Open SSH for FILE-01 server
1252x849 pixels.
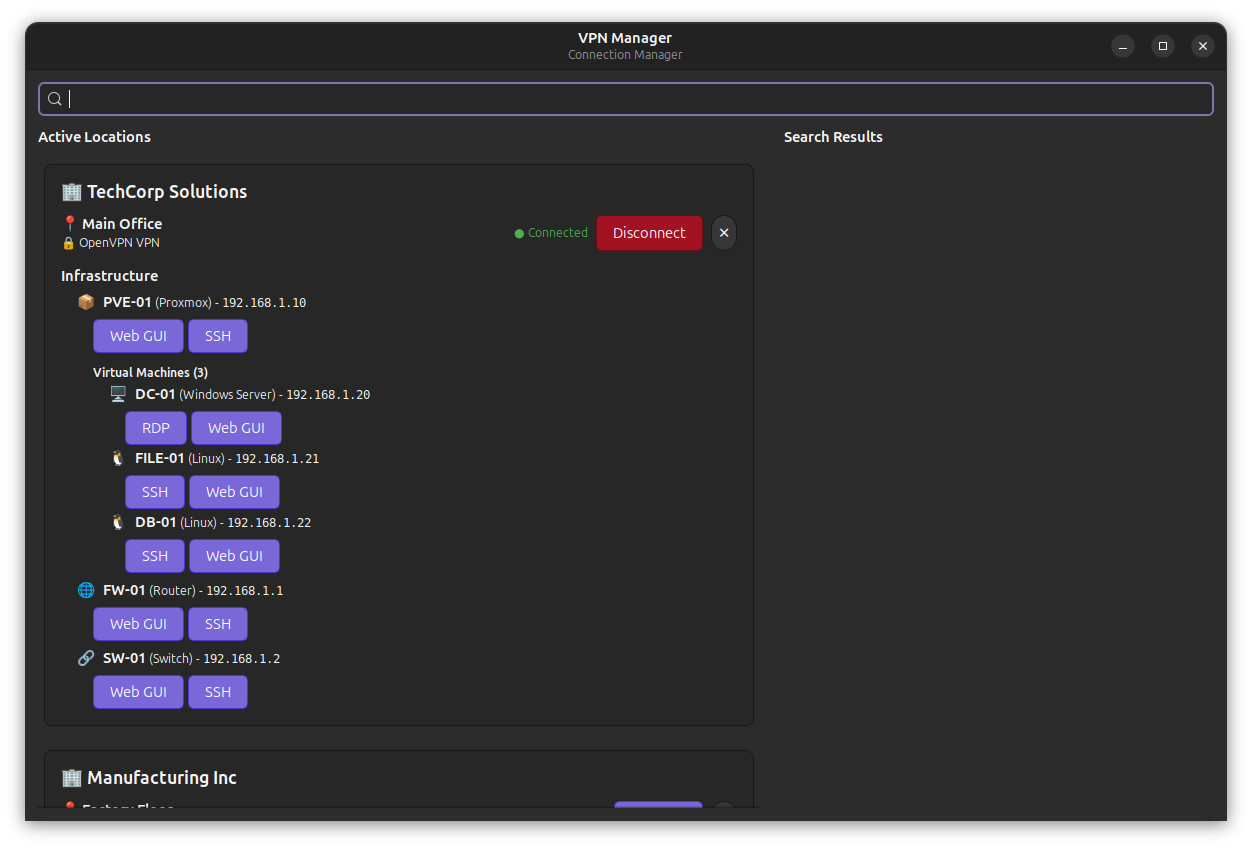click(x=155, y=492)
